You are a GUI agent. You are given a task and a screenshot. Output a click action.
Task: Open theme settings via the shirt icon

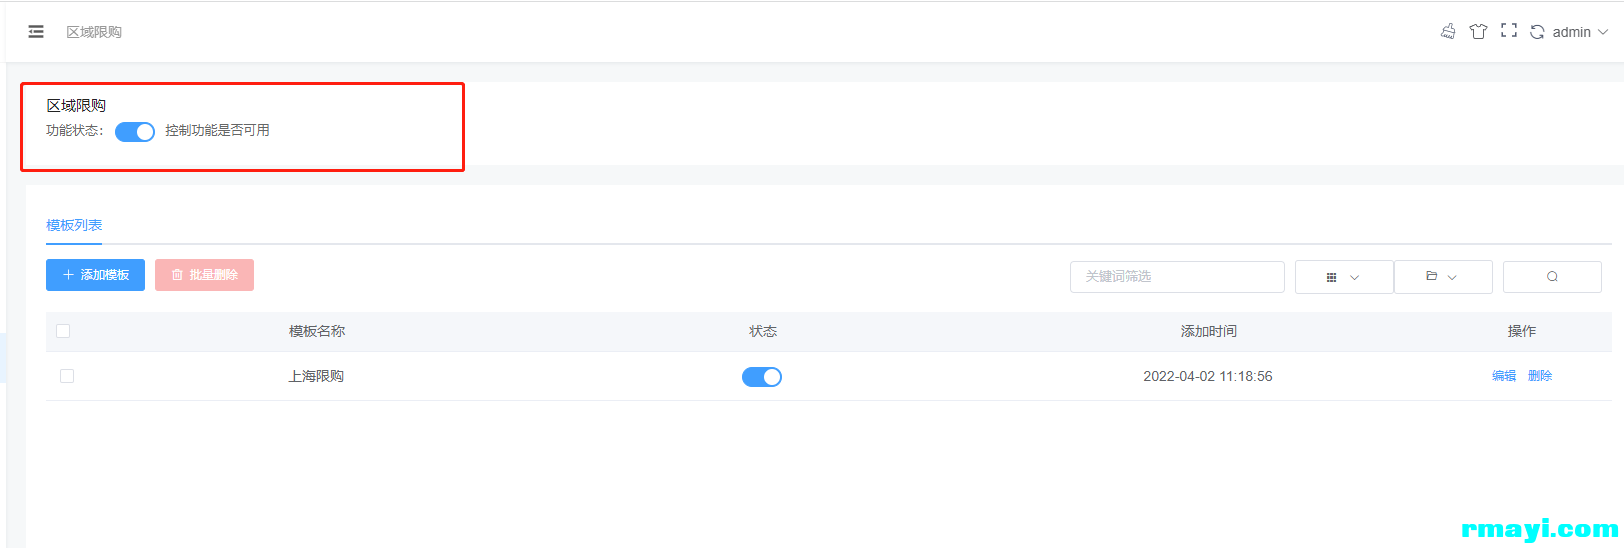click(1478, 31)
